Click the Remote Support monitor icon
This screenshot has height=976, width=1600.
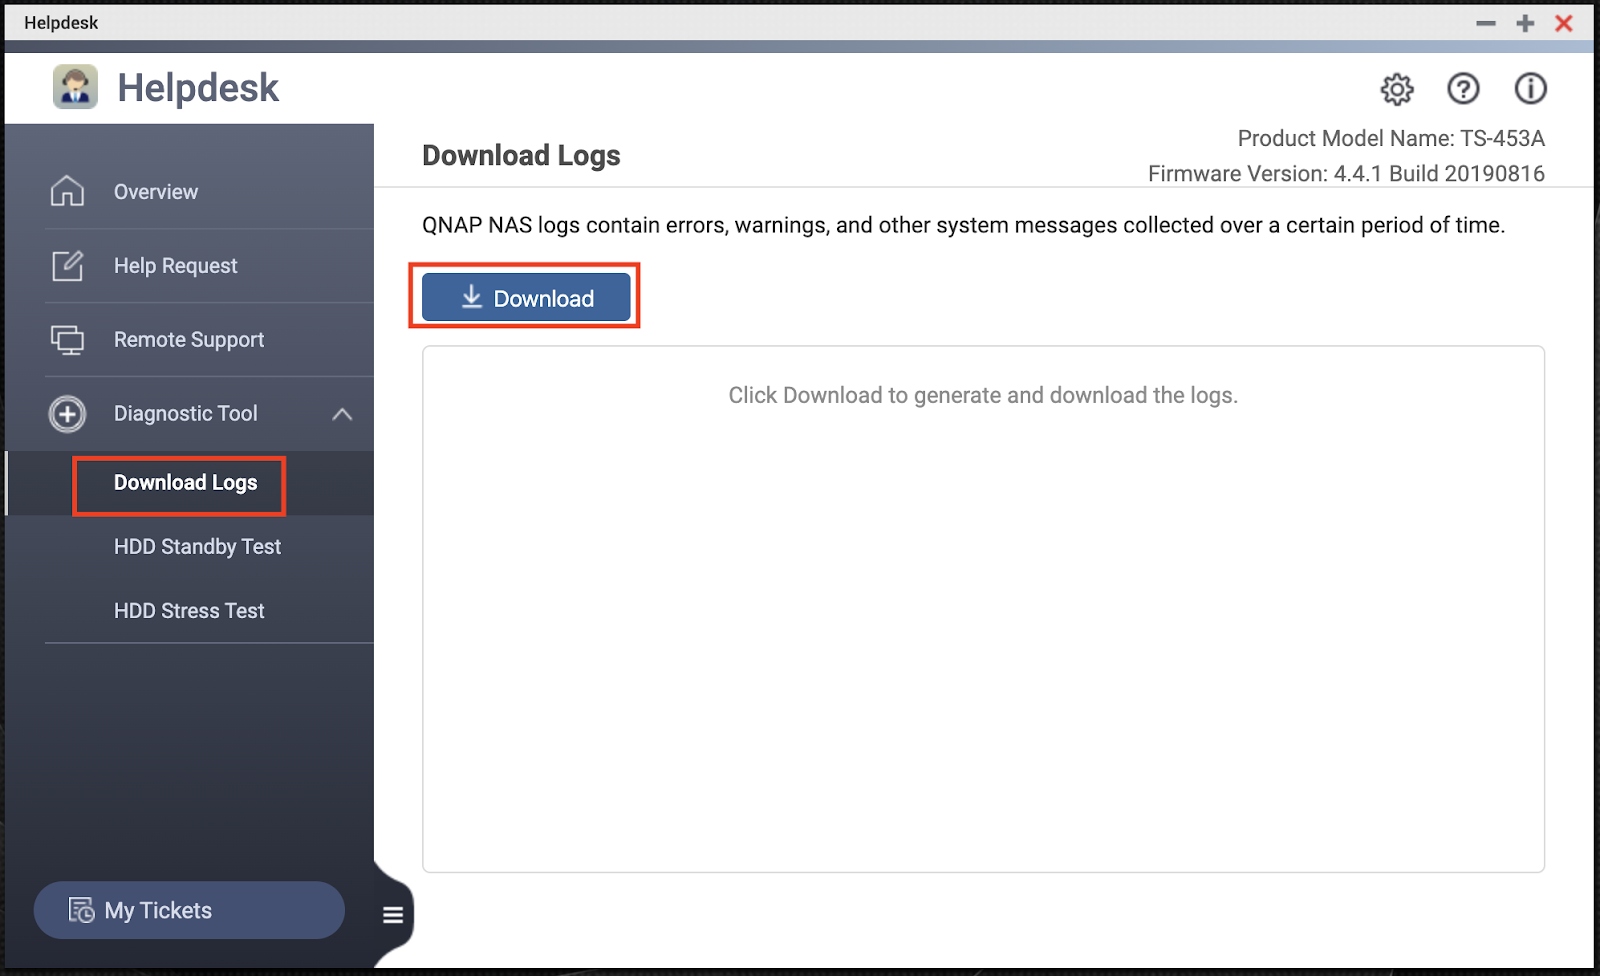click(67, 340)
